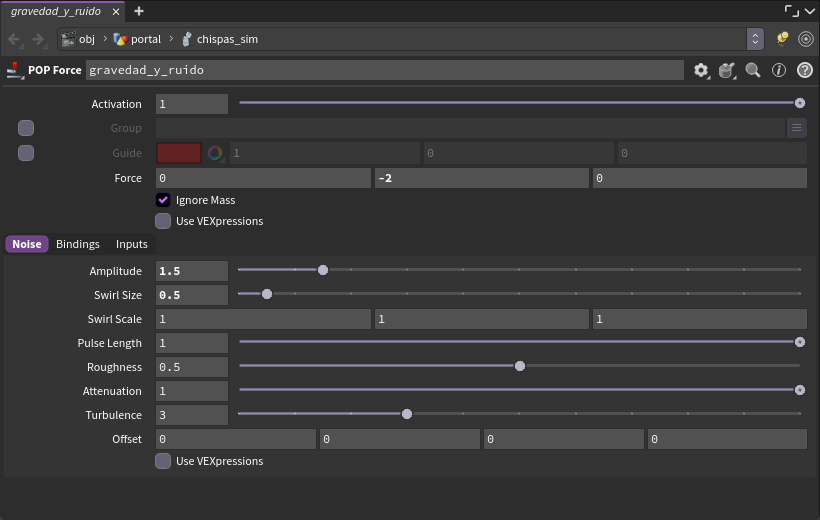820x520 pixels.
Task: Click the target link icon next to the pin
Action: click(x=805, y=39)
